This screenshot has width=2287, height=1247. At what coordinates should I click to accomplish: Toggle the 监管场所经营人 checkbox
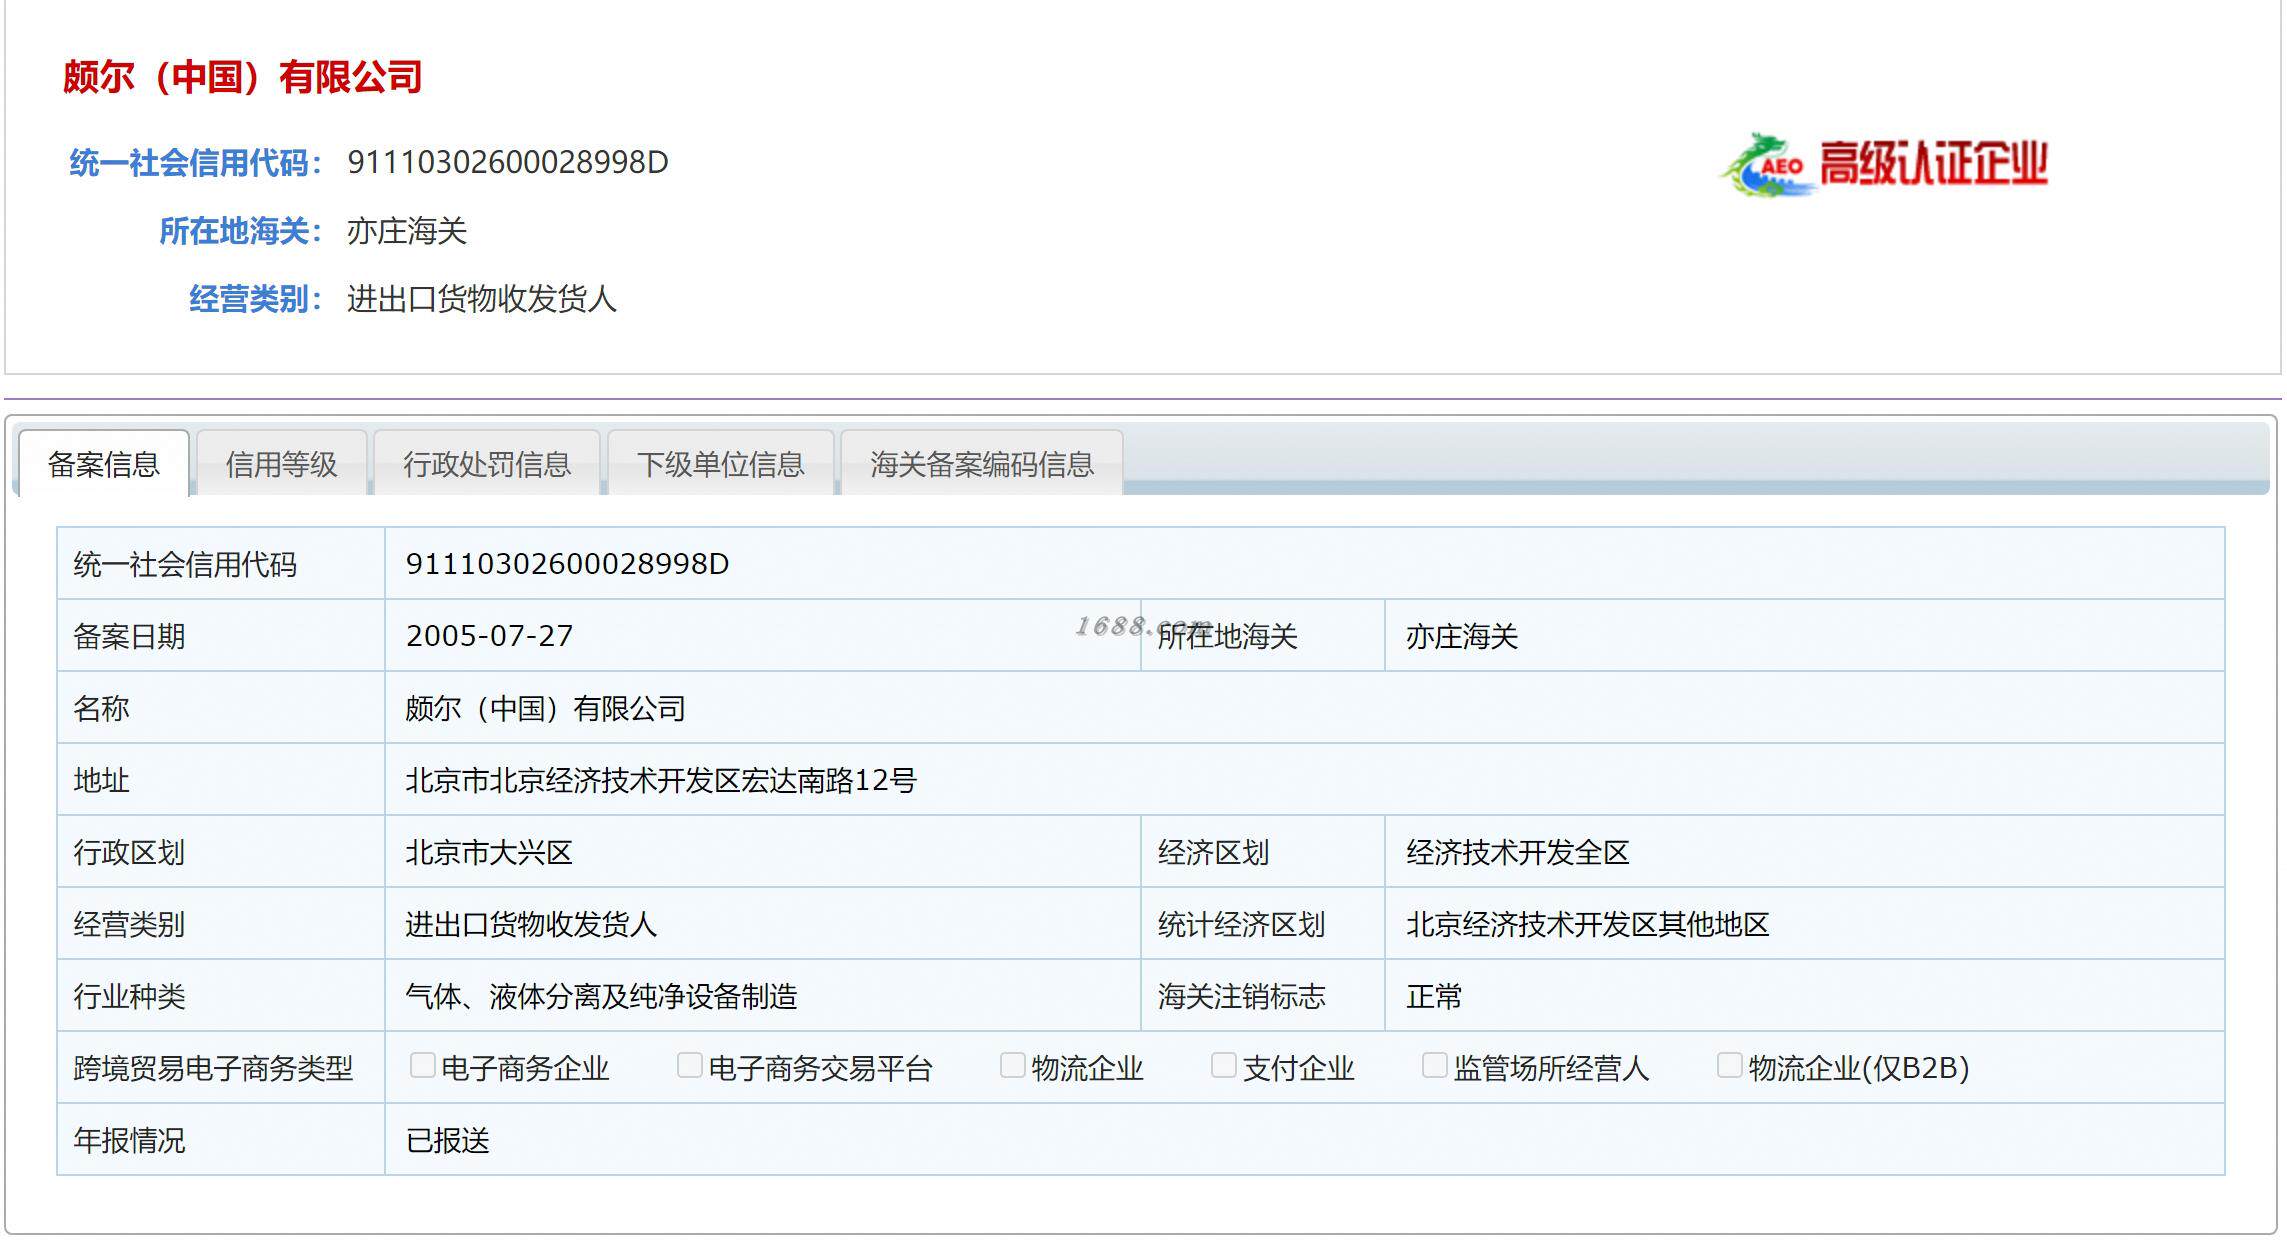click(x=1434, y=1066)
